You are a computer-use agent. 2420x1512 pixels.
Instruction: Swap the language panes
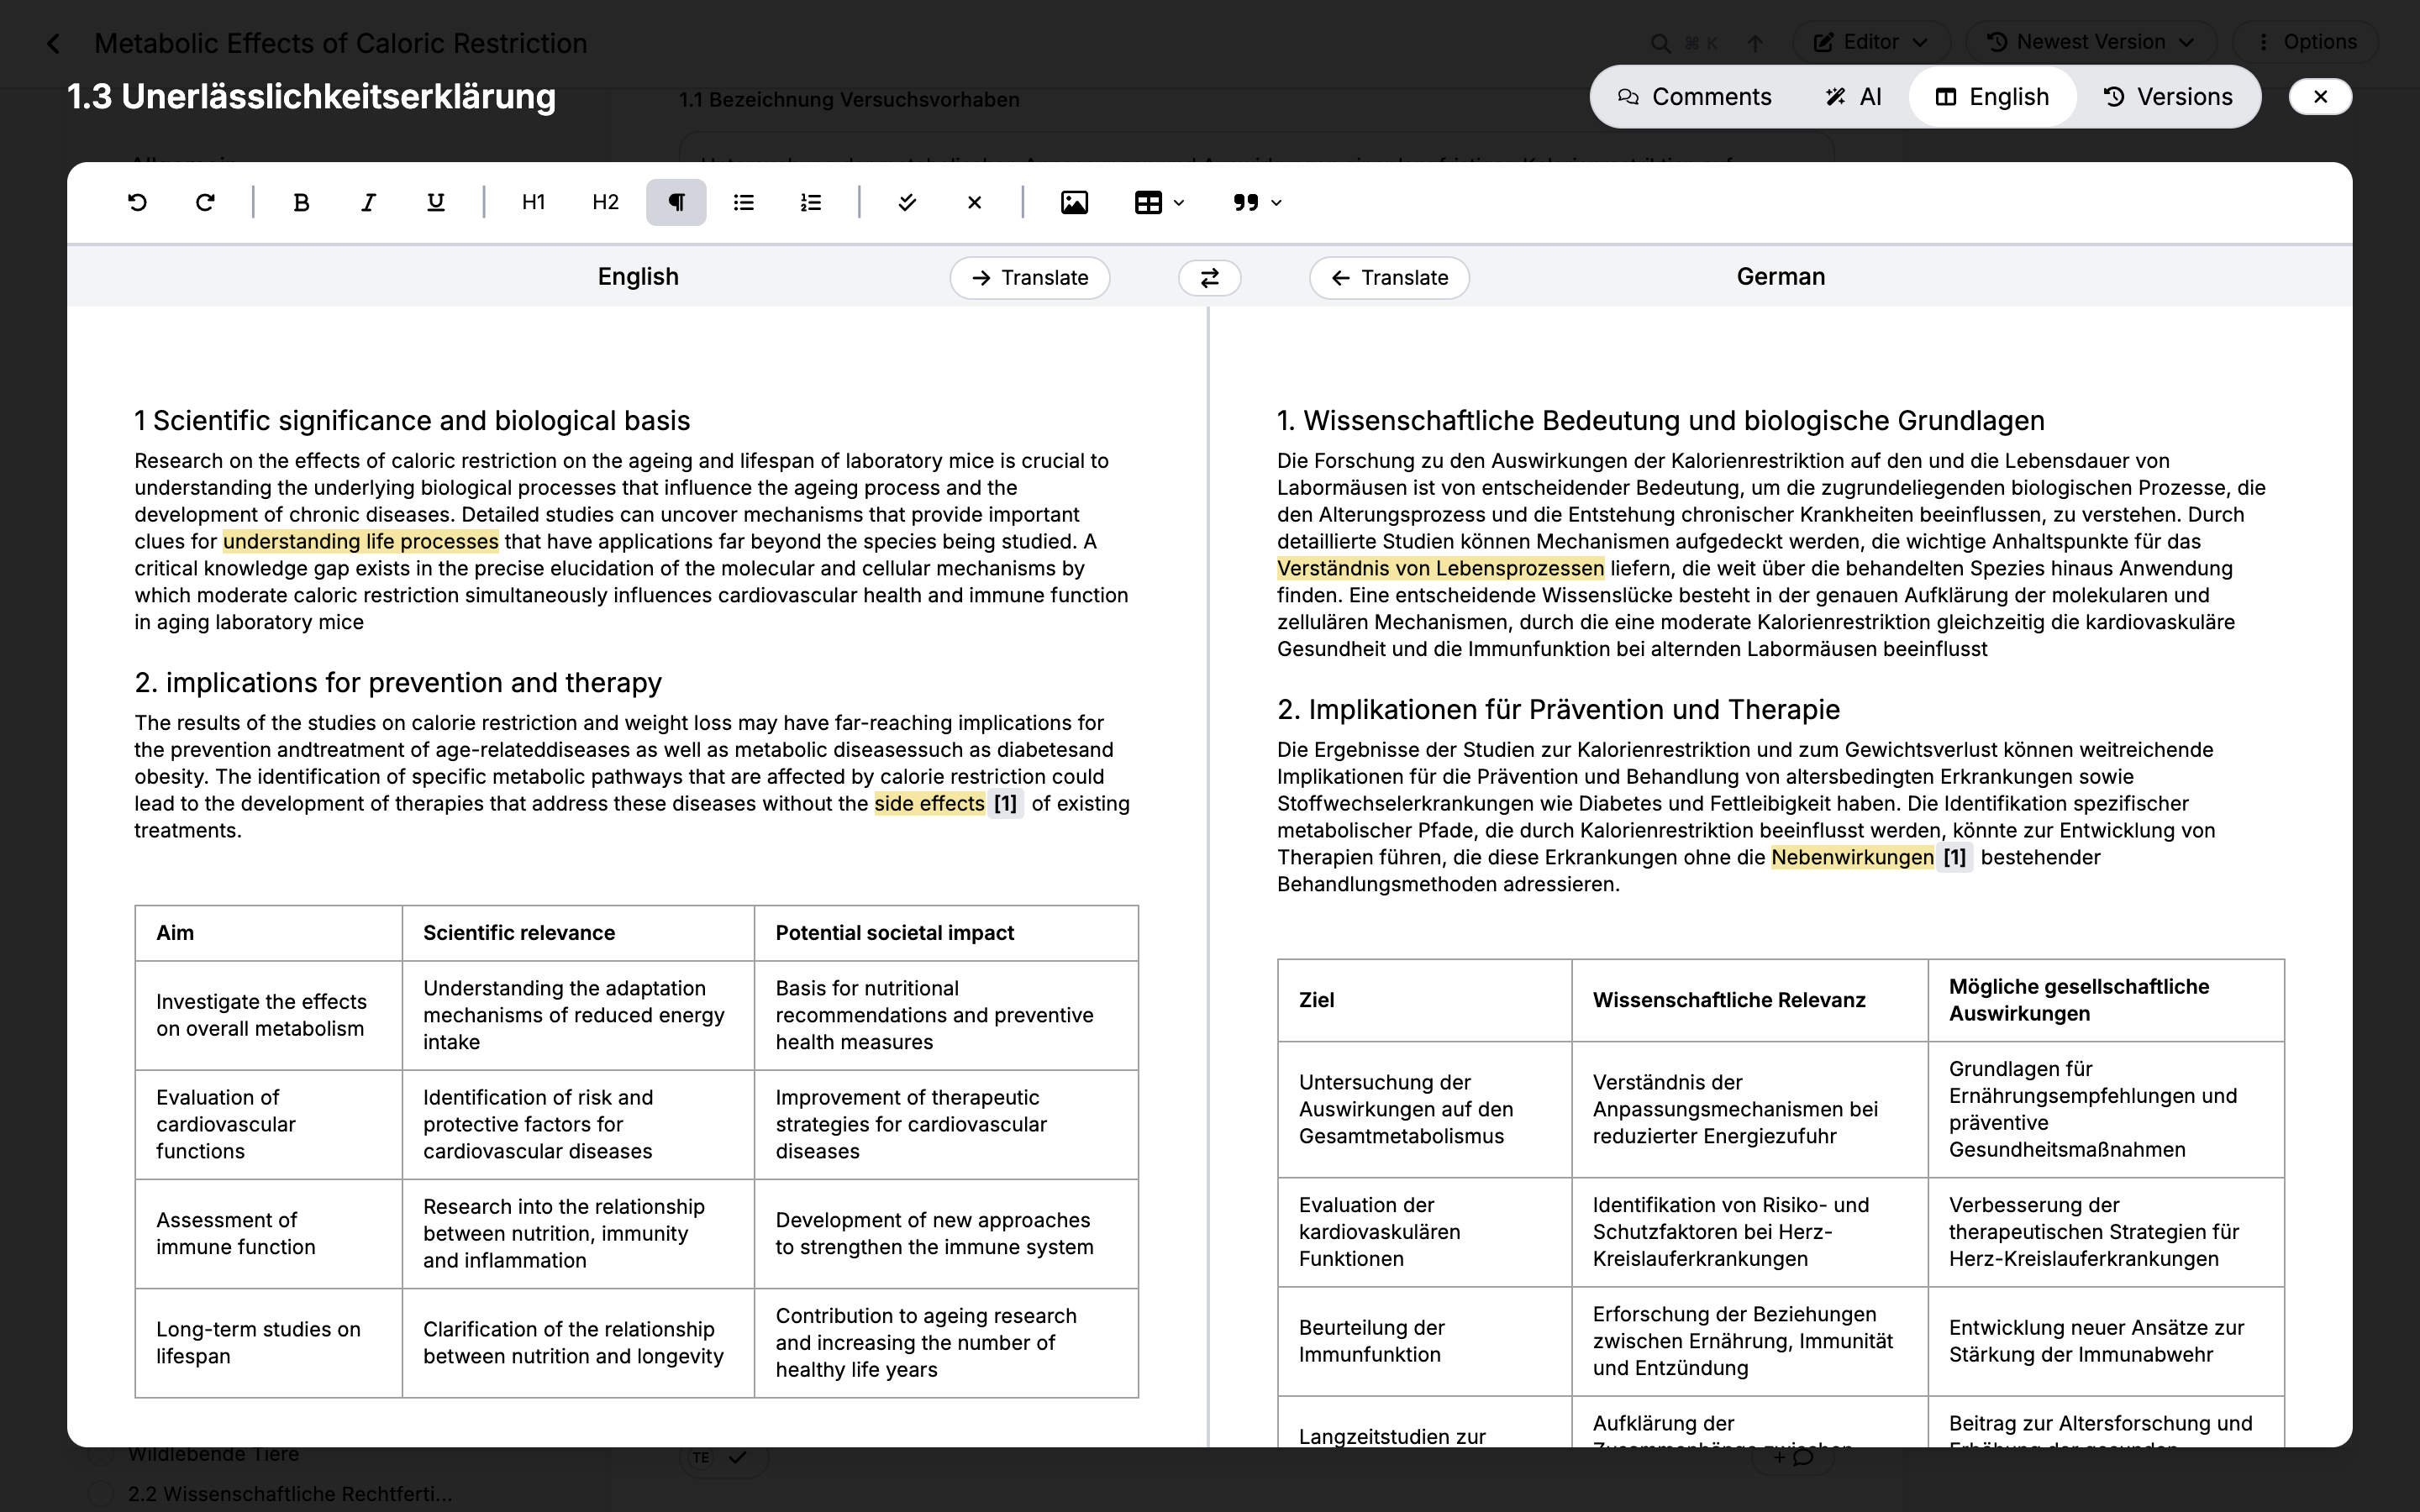[1210, 278]
